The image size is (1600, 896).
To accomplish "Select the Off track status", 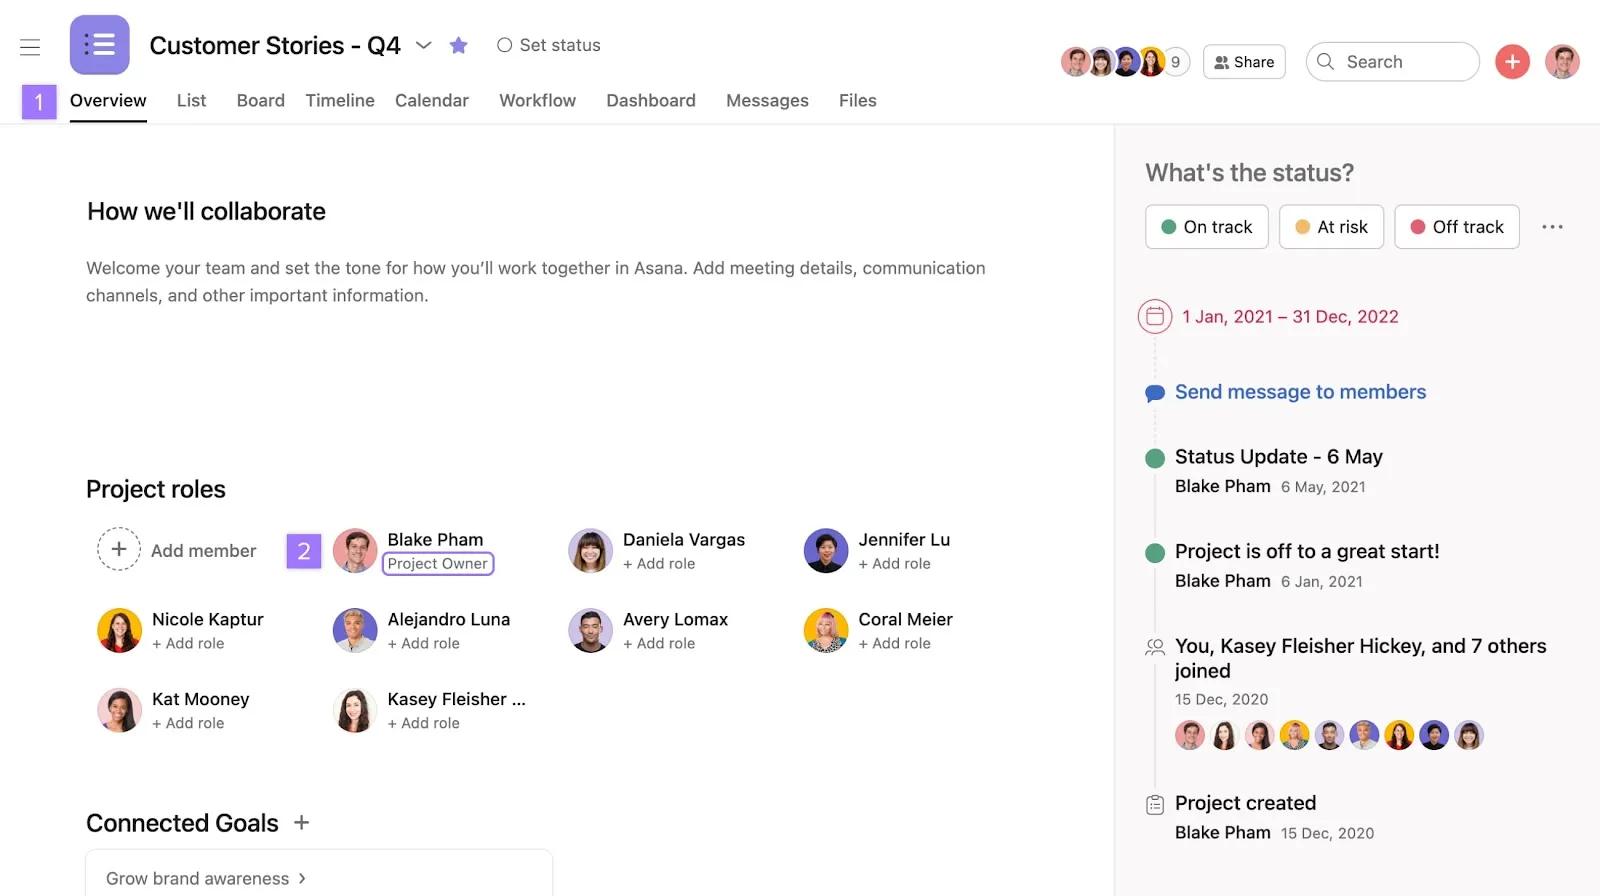I will tap(1456, 227).
